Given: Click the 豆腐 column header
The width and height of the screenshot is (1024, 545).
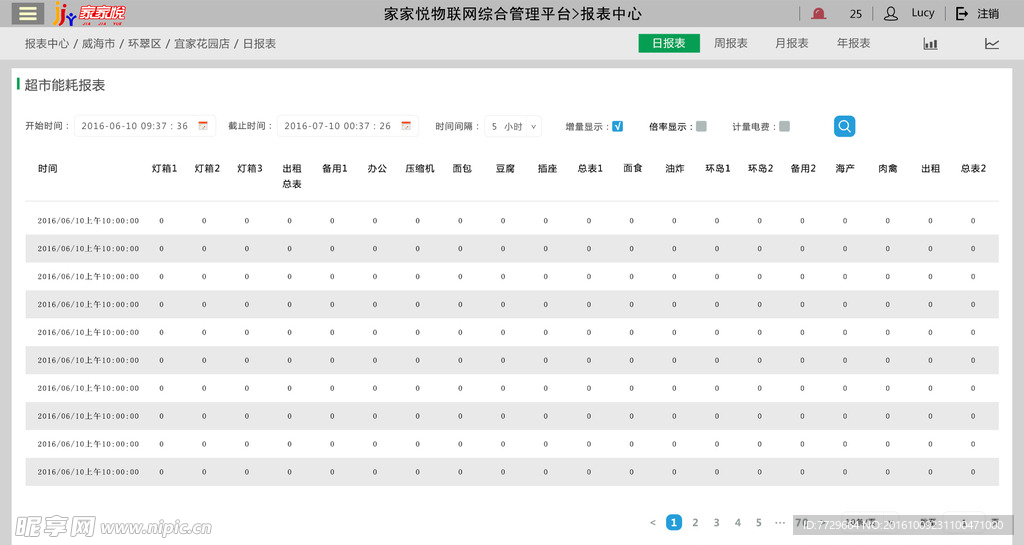Looking at the screenshot, I should tap(505, 168).
